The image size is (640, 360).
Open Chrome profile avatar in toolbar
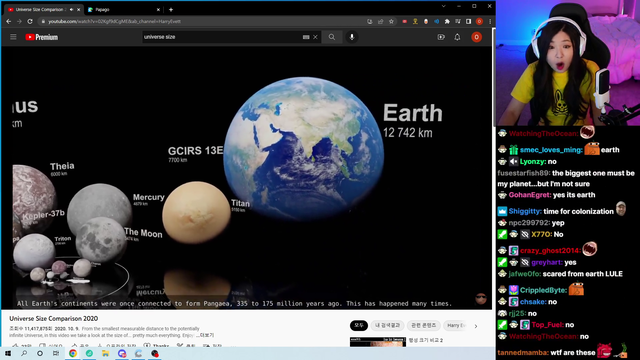479,21
